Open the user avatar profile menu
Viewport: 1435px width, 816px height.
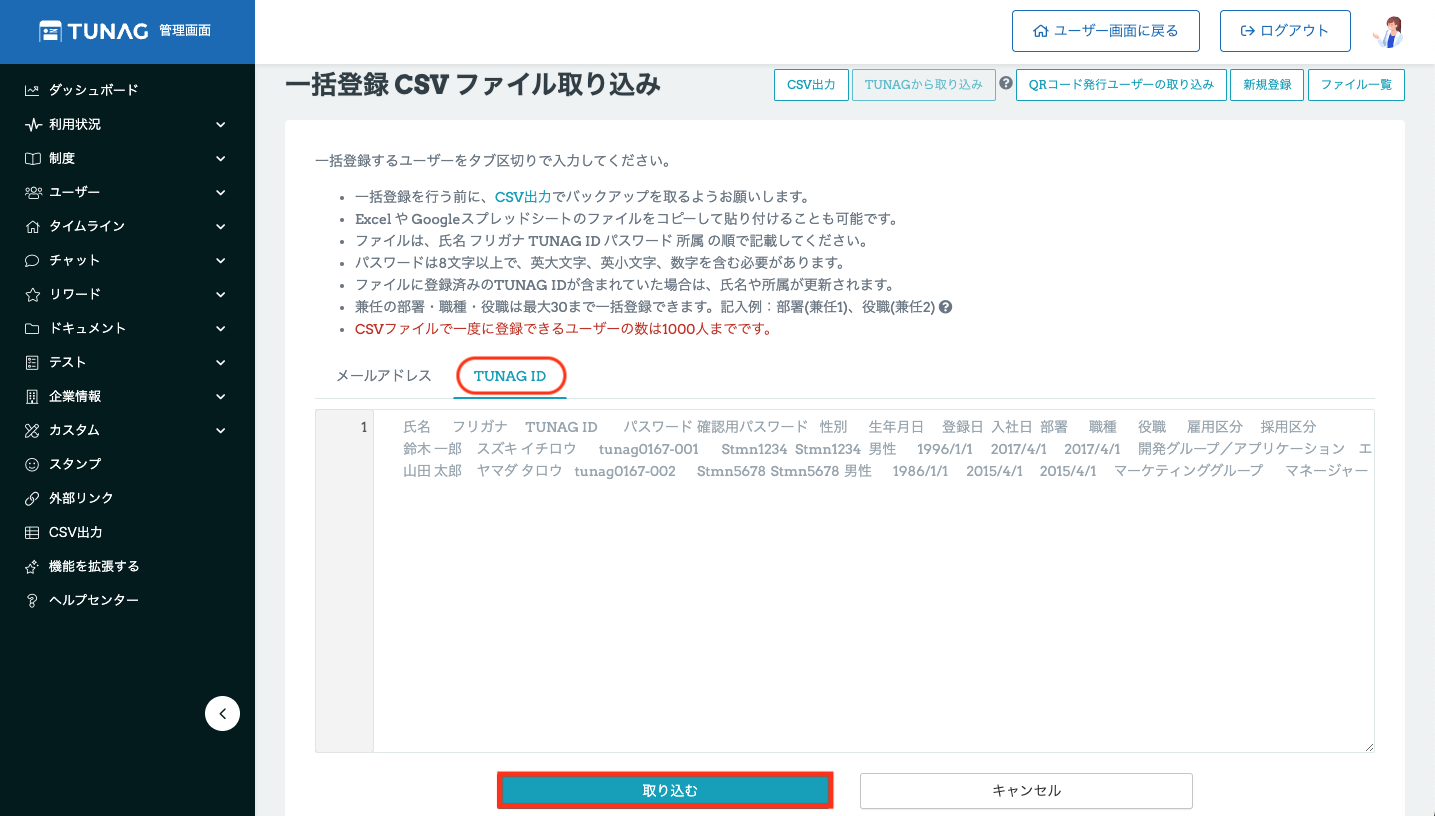coord(1389,31)
